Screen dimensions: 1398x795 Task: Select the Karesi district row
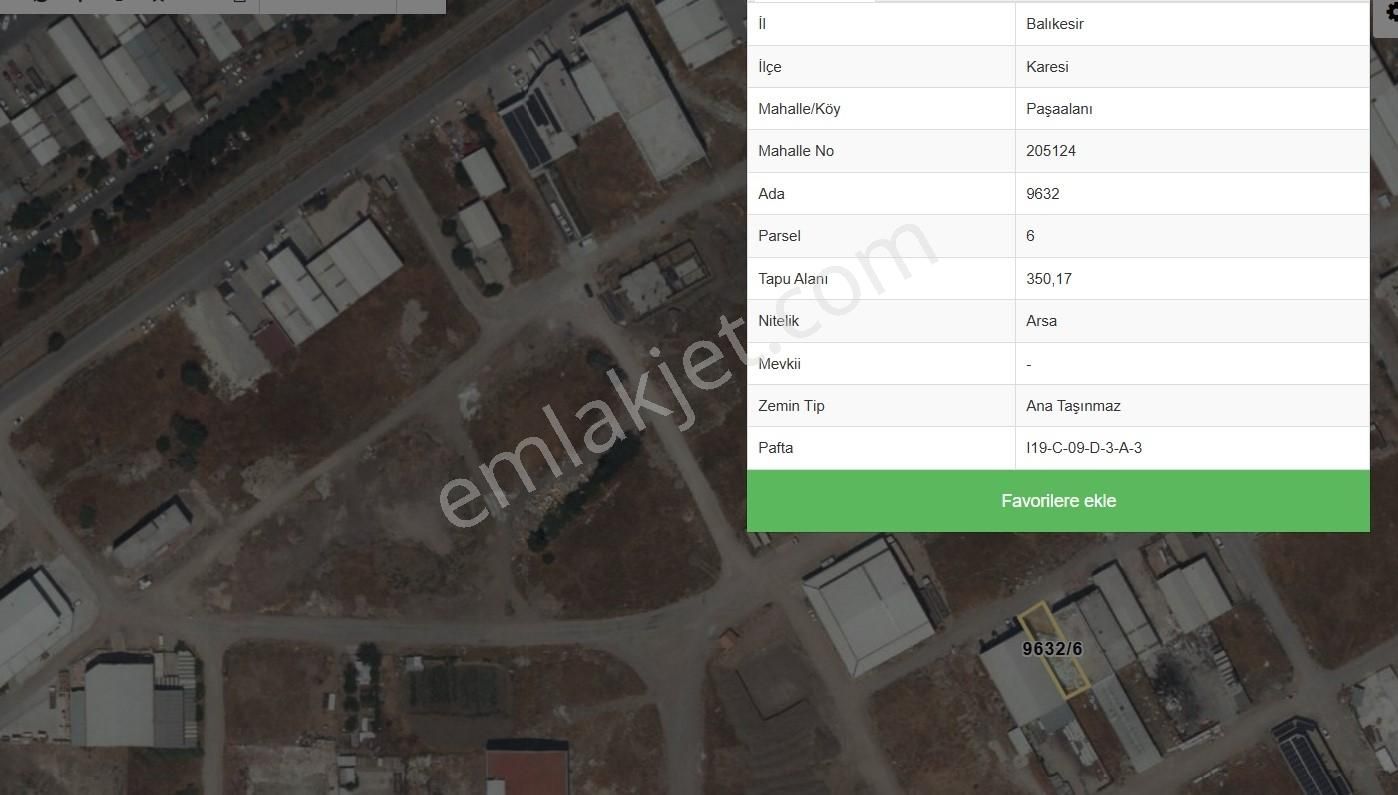(x=1048, y=66)
